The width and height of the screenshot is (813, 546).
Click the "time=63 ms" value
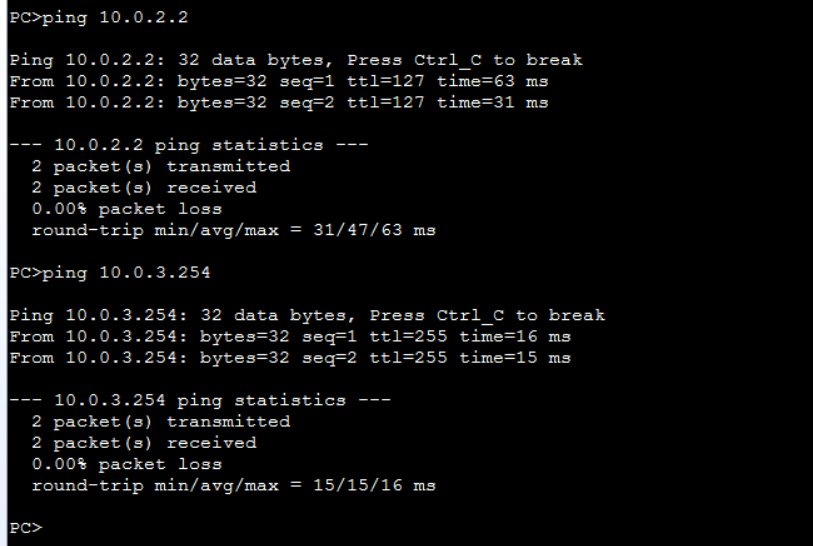coord(492,81)
